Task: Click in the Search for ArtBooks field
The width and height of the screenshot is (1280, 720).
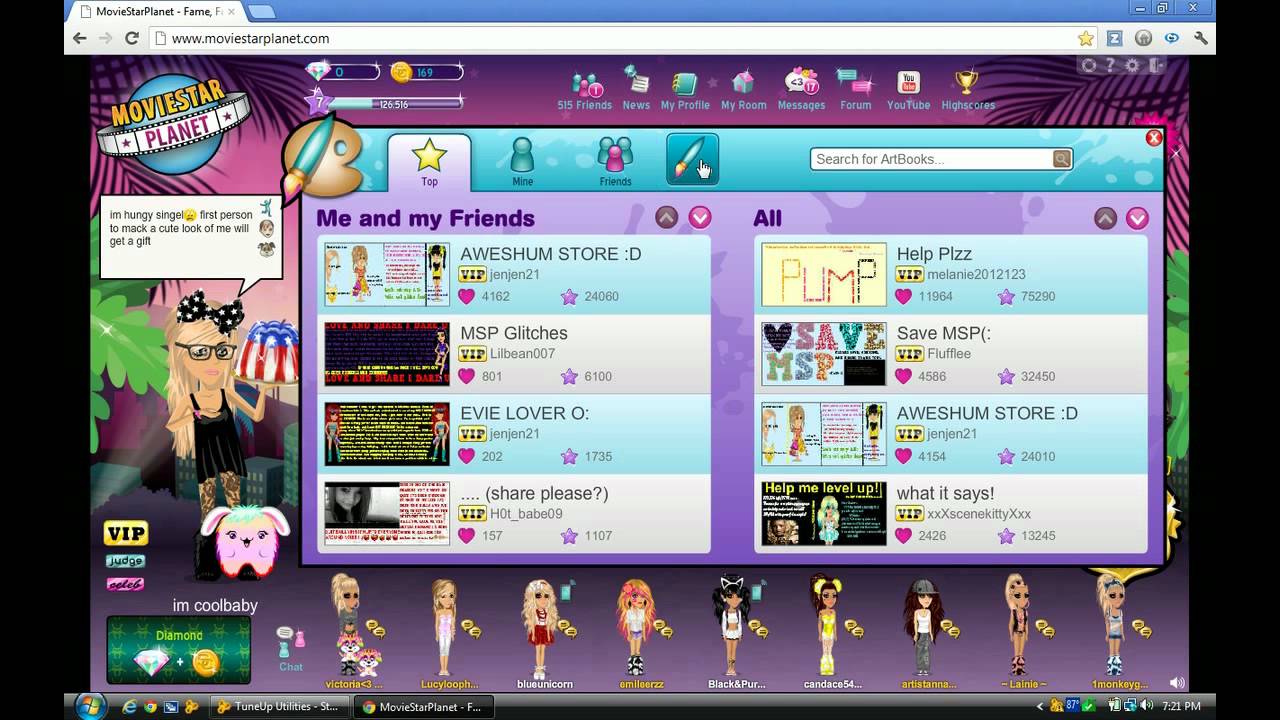Action: tap(932, 159)
